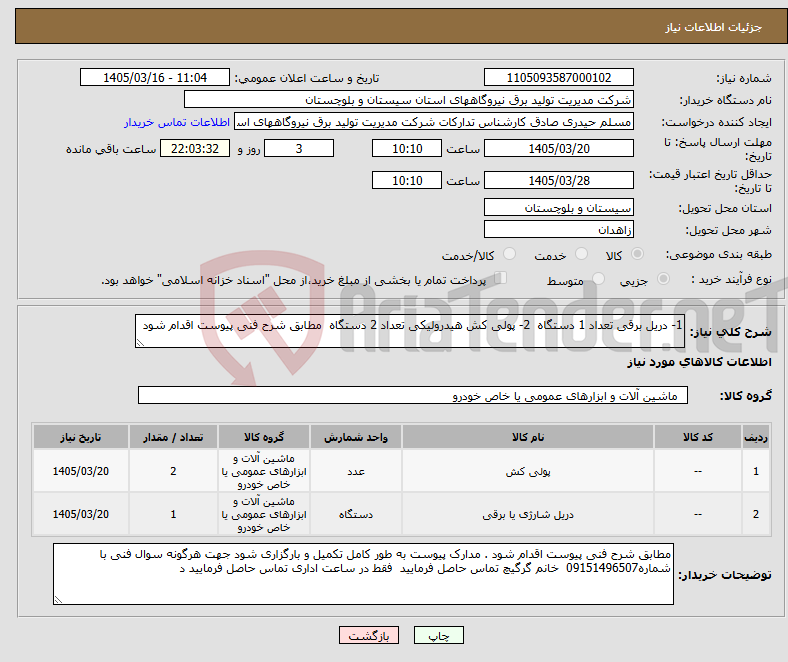Viewport: 788px width, 662px height.
Task: Click the buyer organization name field
Action: (409, 100)
